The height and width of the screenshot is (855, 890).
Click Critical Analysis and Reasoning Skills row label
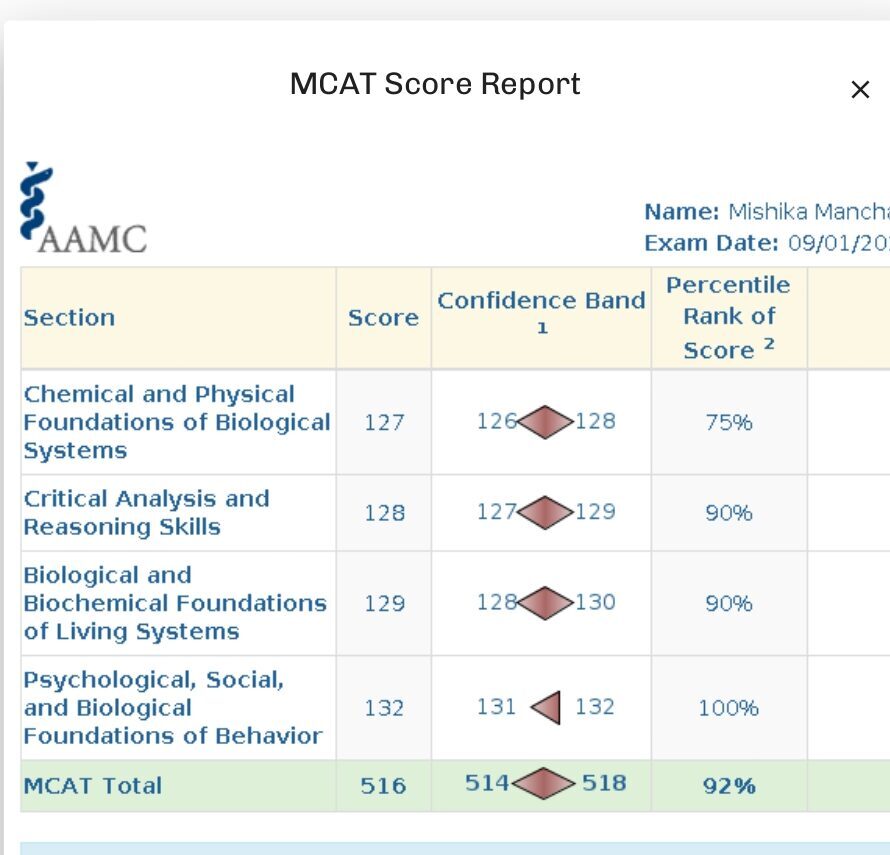tap(146, 512)
